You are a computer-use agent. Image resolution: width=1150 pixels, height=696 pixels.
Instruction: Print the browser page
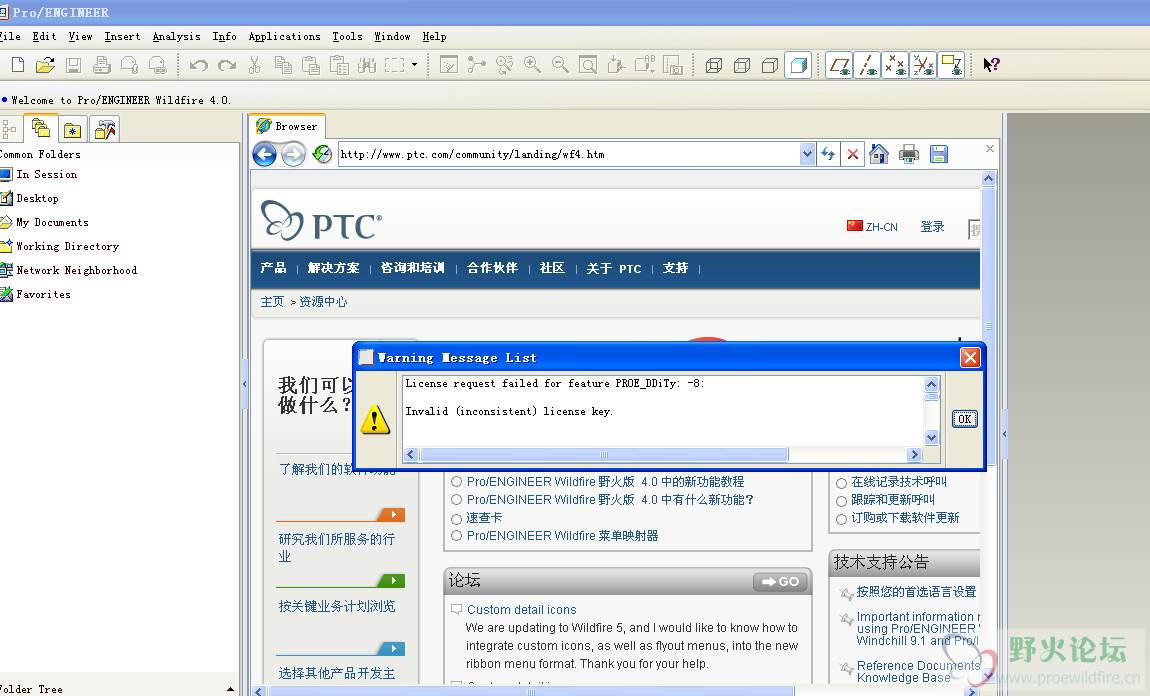909,154
